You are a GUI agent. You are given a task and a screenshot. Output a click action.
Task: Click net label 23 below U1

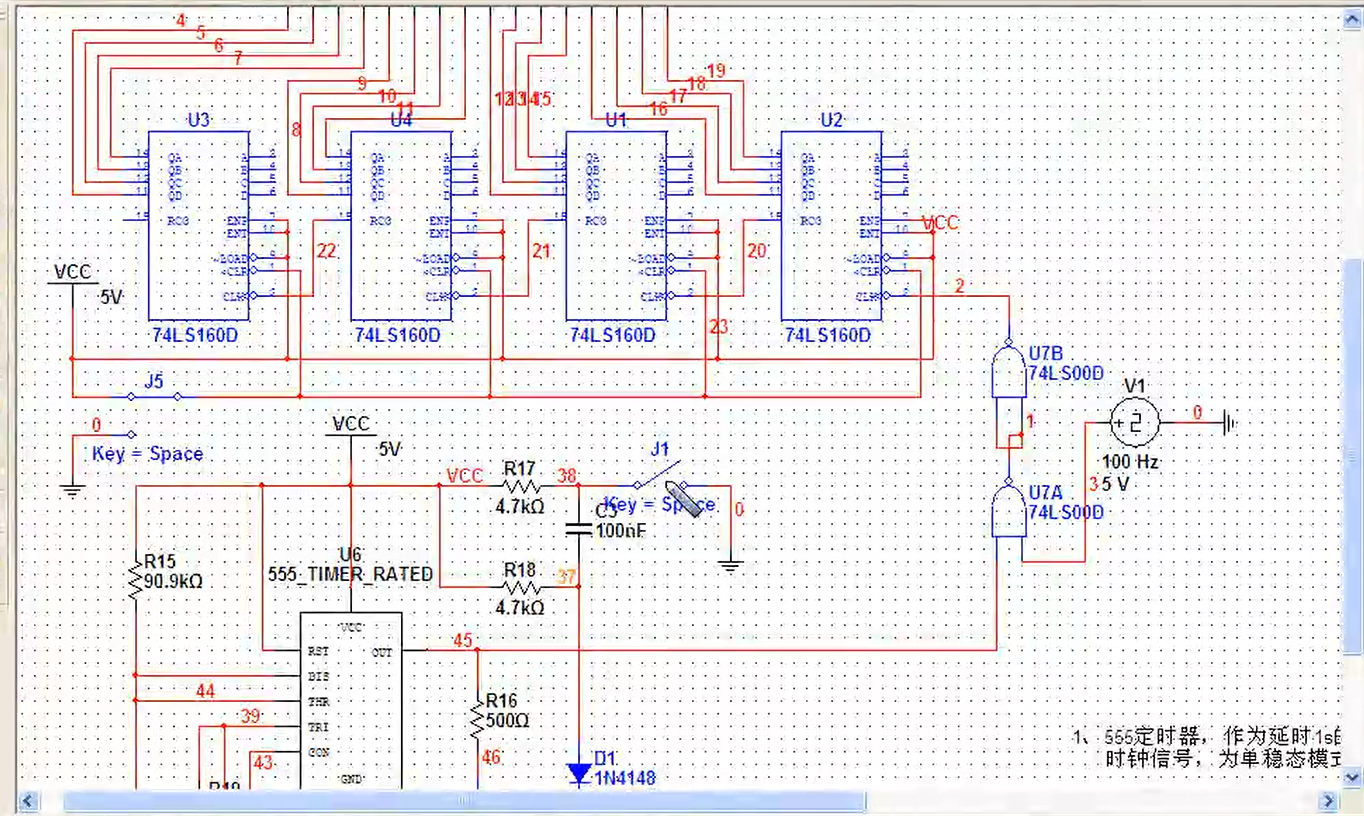tap(719, 327)
